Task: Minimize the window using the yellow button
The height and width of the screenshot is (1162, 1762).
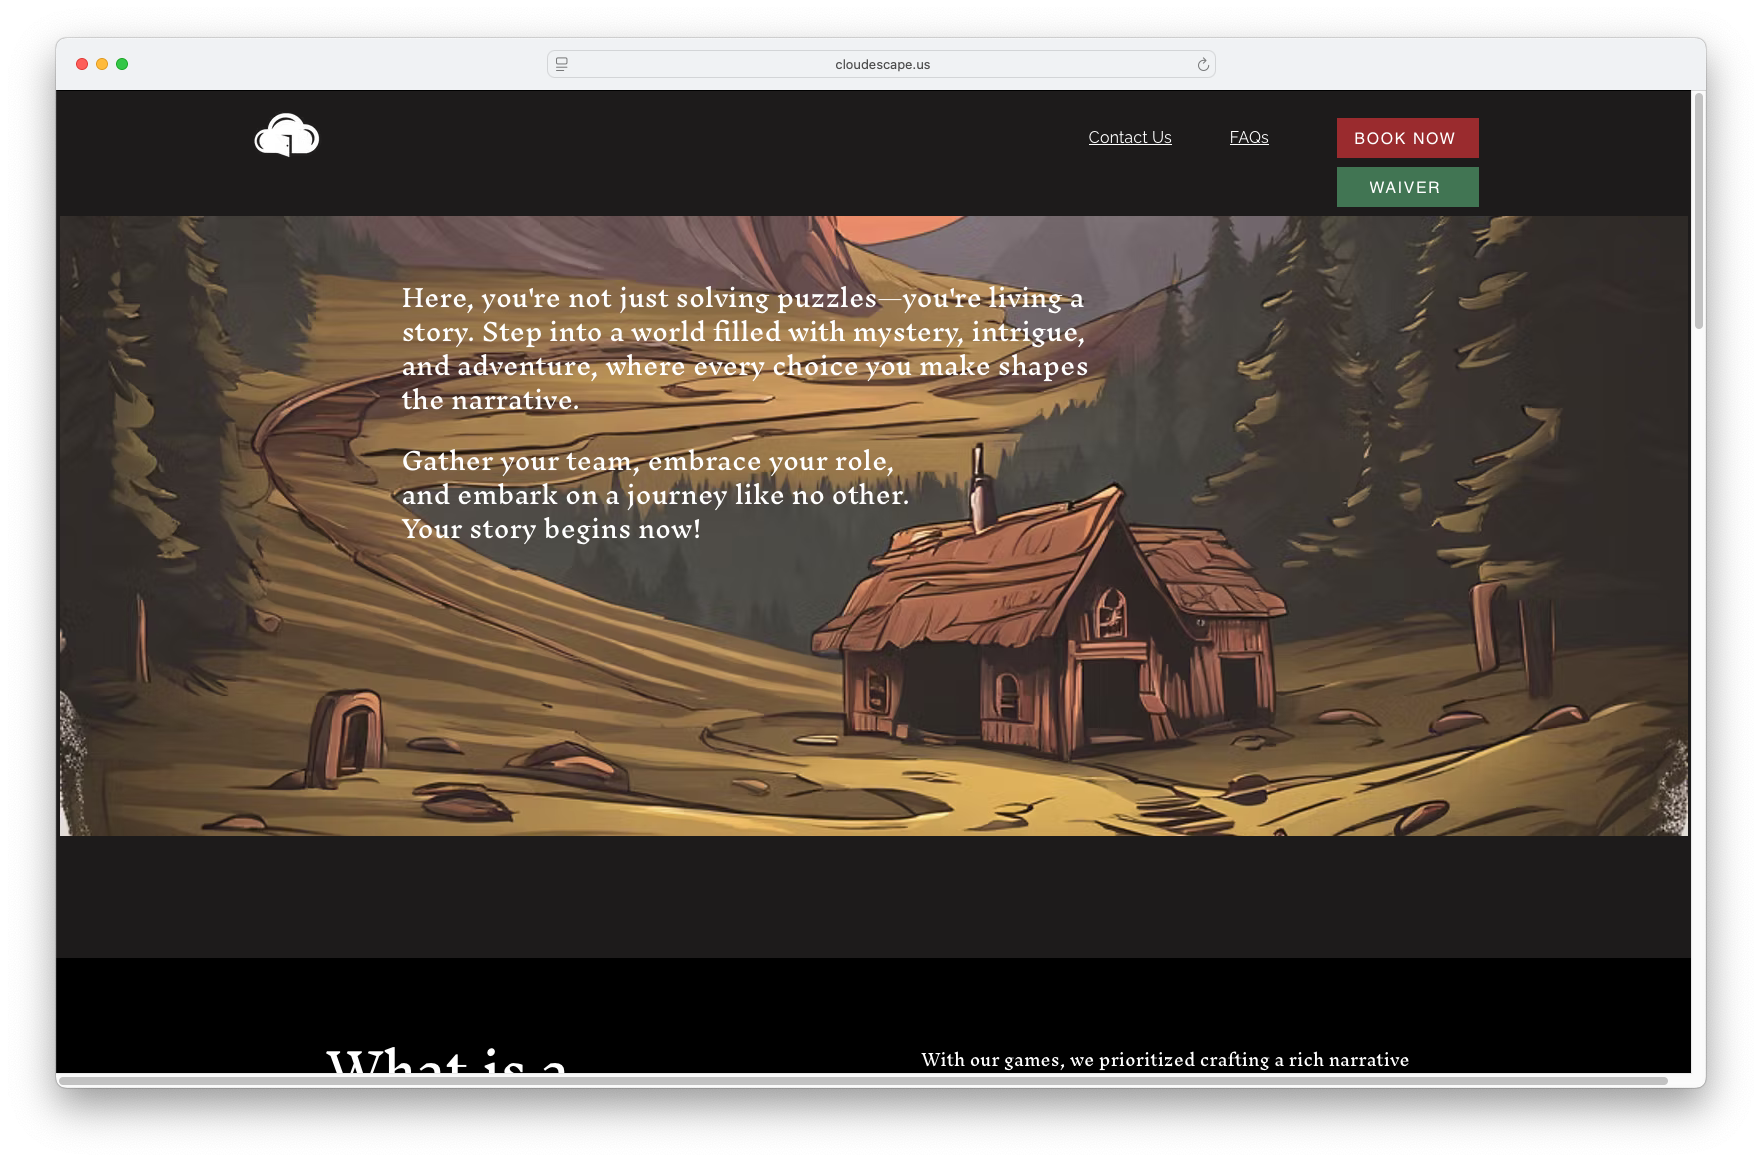Action: [102, 64]
